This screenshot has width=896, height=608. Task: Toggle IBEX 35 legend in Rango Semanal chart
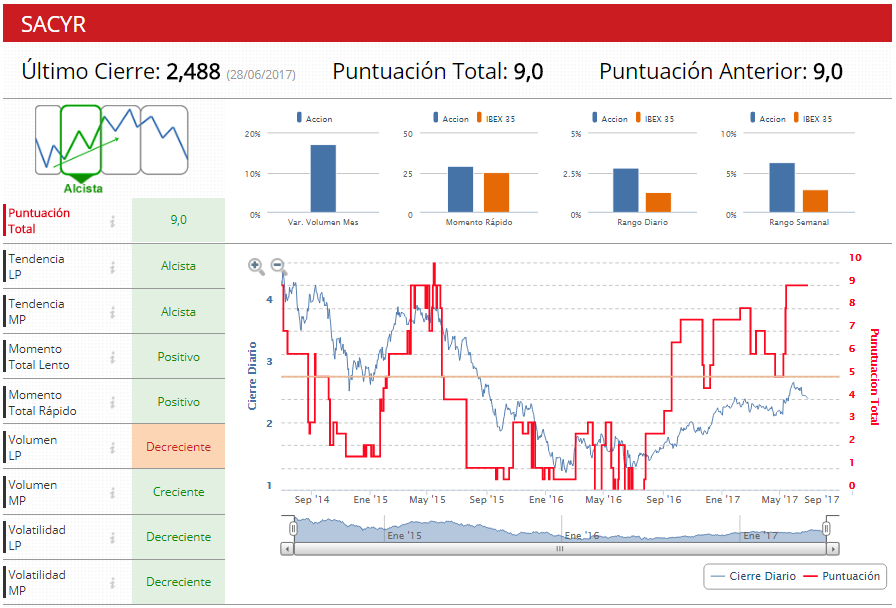click(x=813, y=118)
